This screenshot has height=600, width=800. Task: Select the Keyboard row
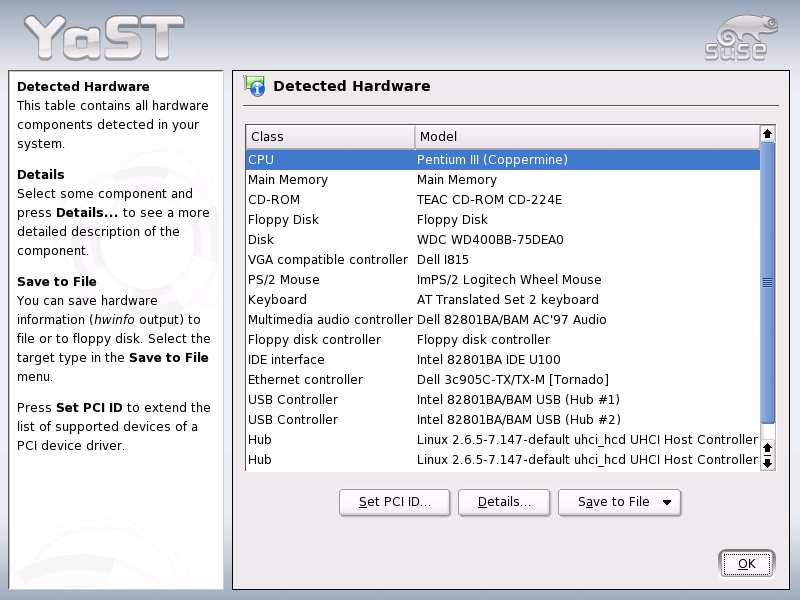(x=503, y=299)
